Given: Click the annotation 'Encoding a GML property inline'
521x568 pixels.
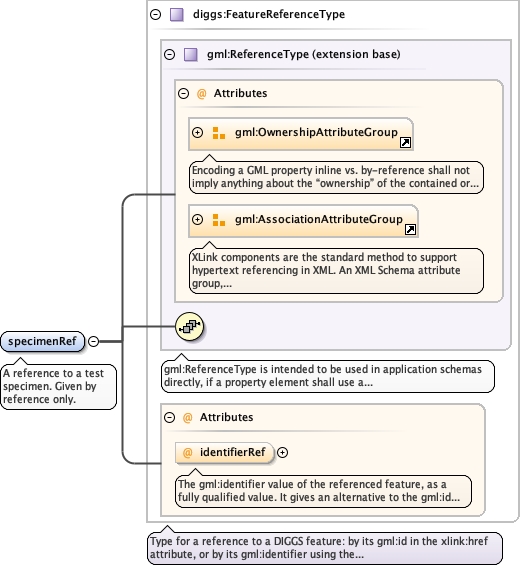Looking at the screenshot, I should click(x=336, y=177).
